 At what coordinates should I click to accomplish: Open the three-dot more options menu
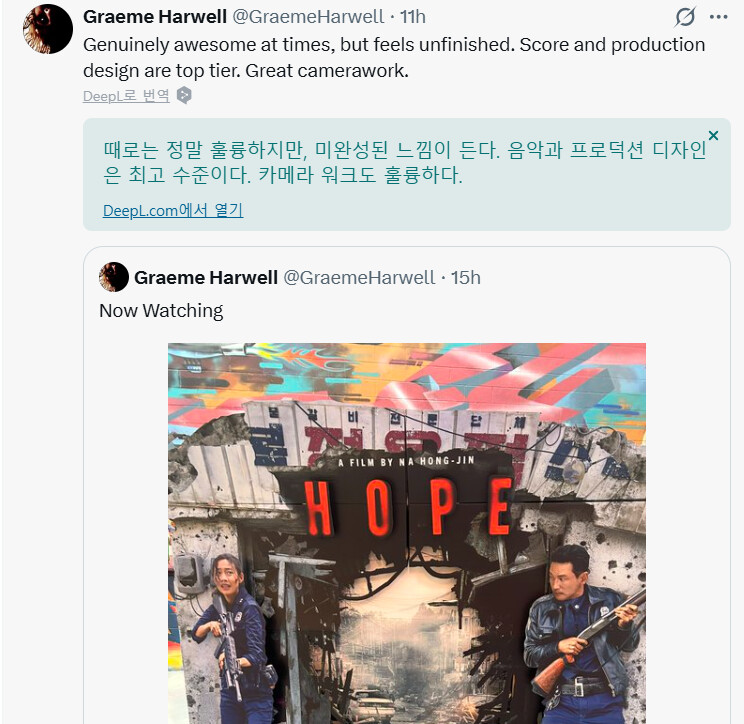pos(718,17)
